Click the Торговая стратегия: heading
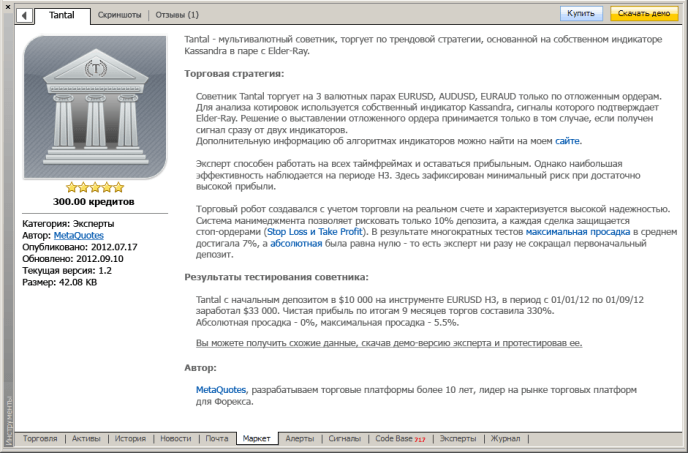The height and width of the screenshot is (453, 688). (234, 73)
